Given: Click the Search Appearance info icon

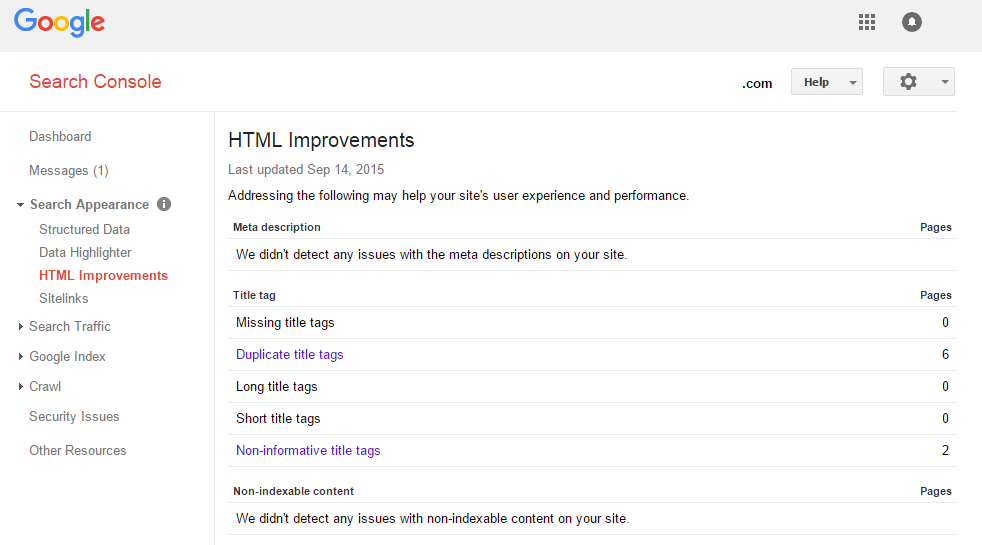Looking at the screenshot, I should pyautogui.click(x=164, y=204).
